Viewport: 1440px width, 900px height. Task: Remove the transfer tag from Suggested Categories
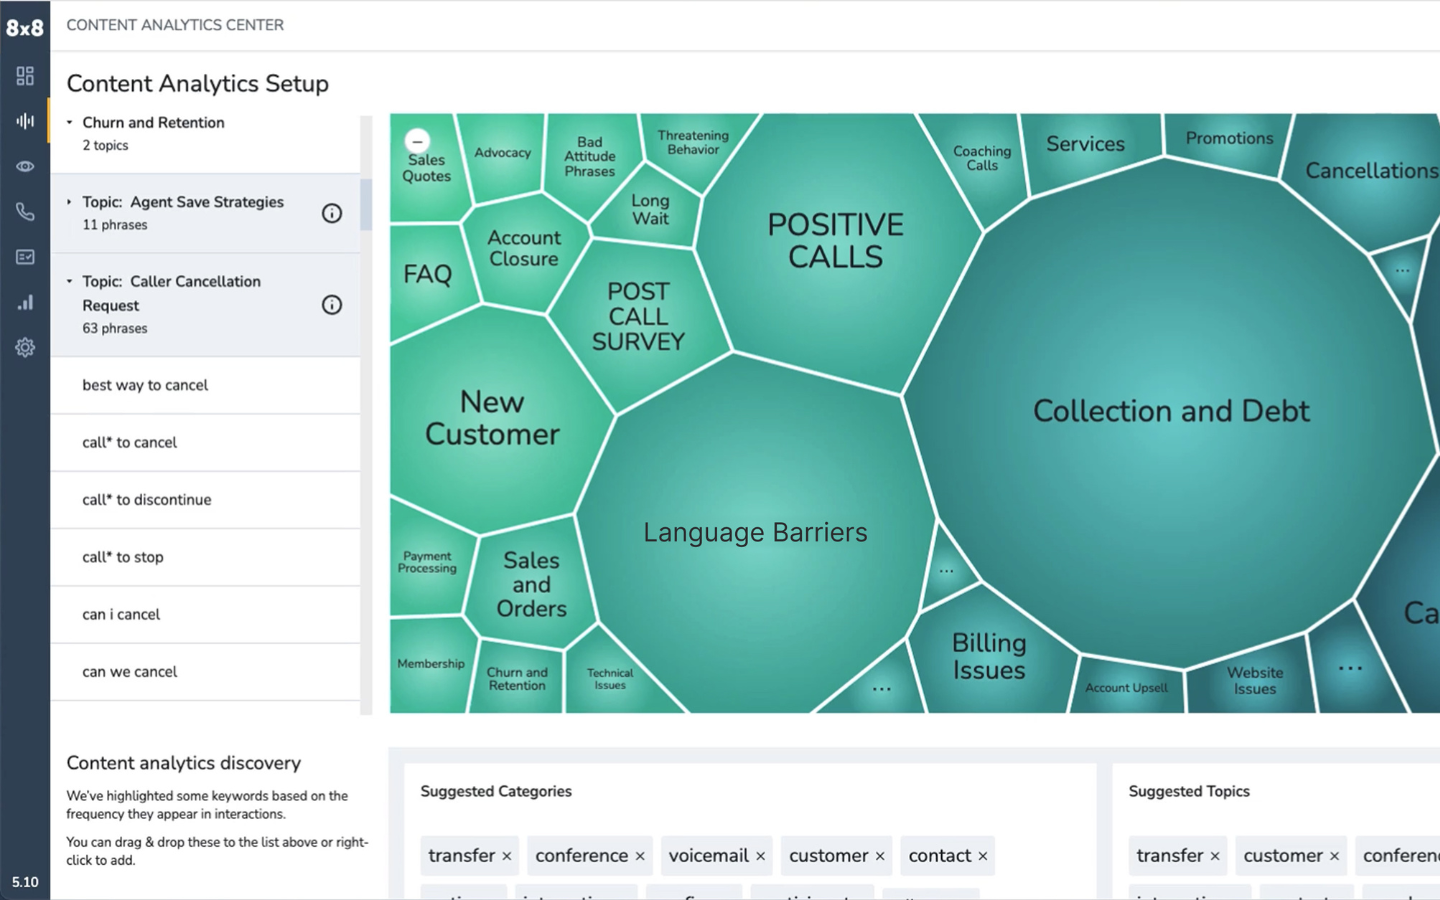pyautogui.click(x=507, y=856)
